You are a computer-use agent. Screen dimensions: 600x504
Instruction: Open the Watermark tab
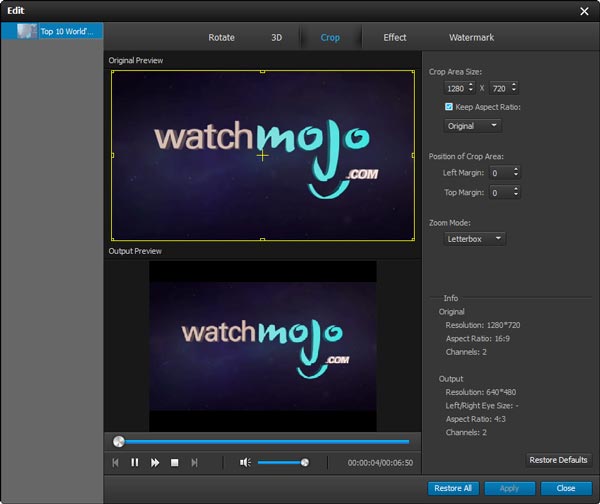coord(471,38)
